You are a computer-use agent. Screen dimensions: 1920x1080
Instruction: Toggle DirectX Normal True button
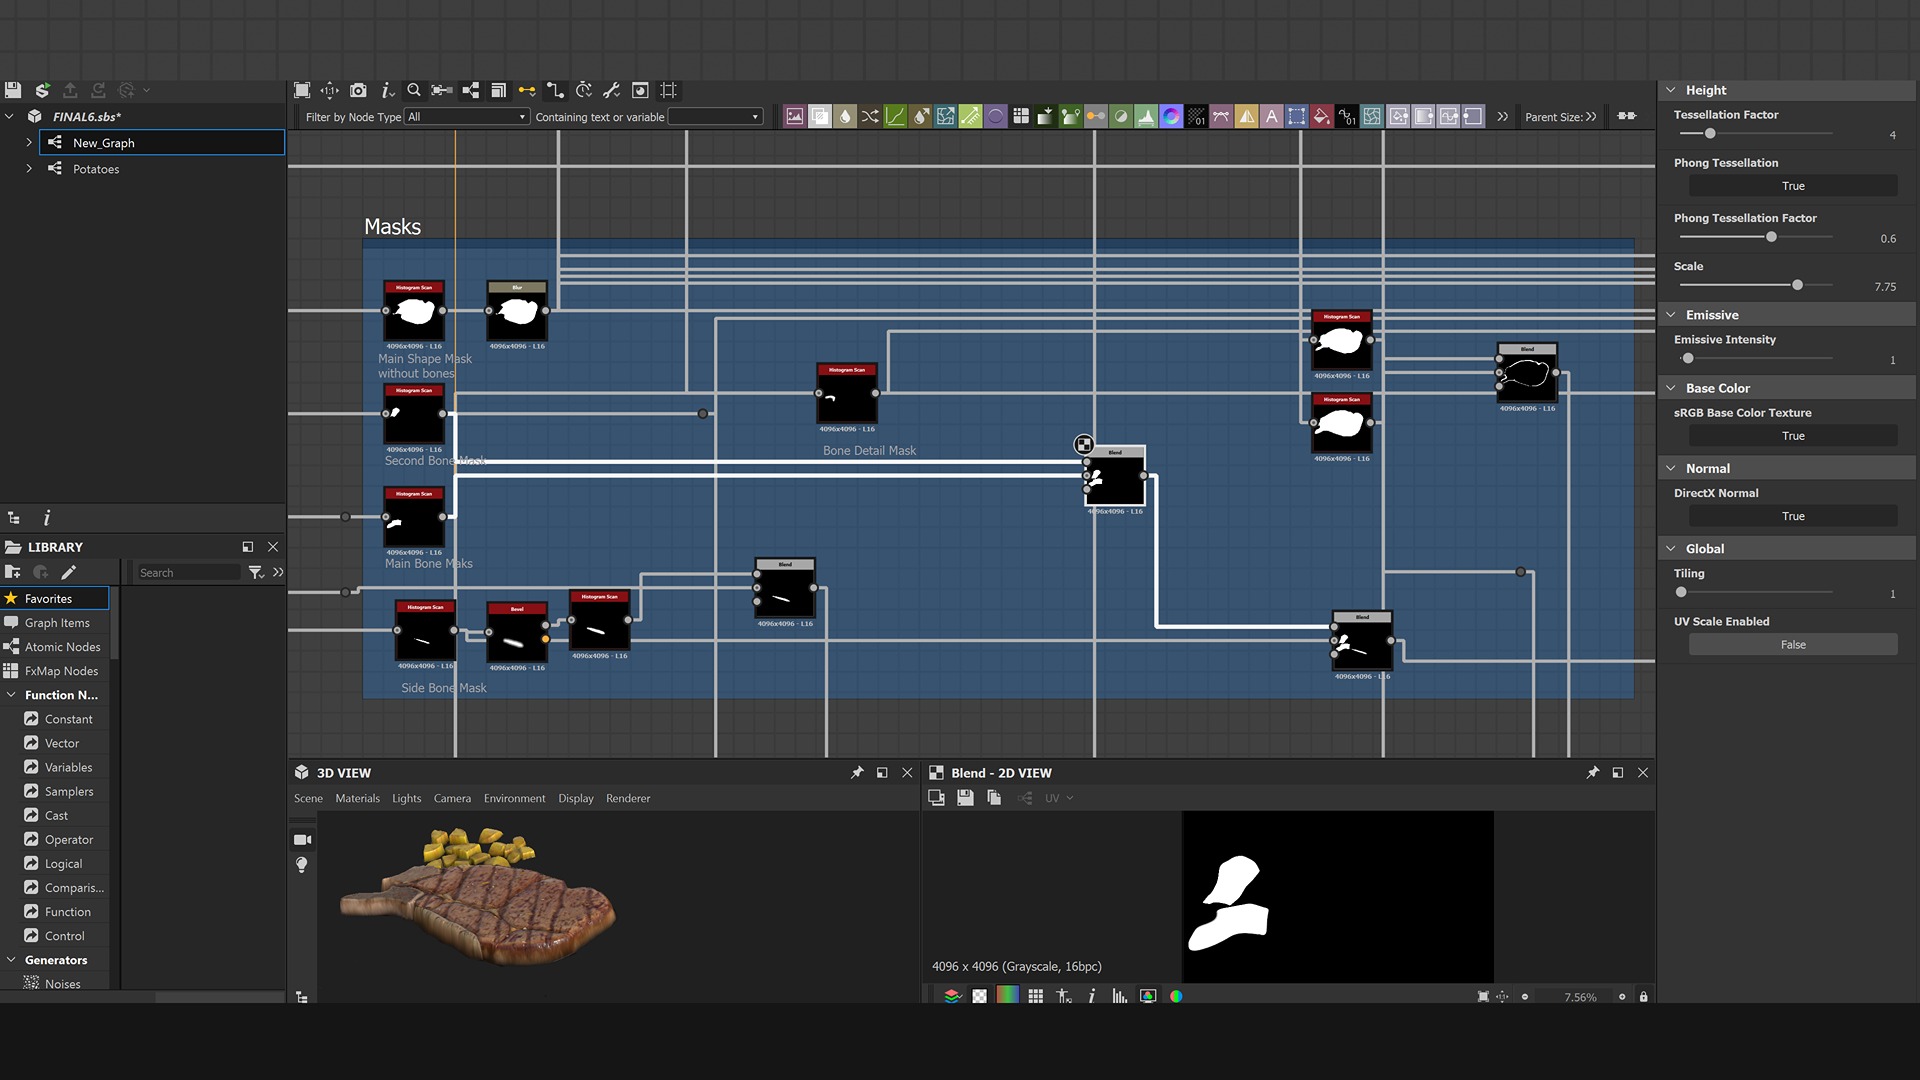point(1792,516)
